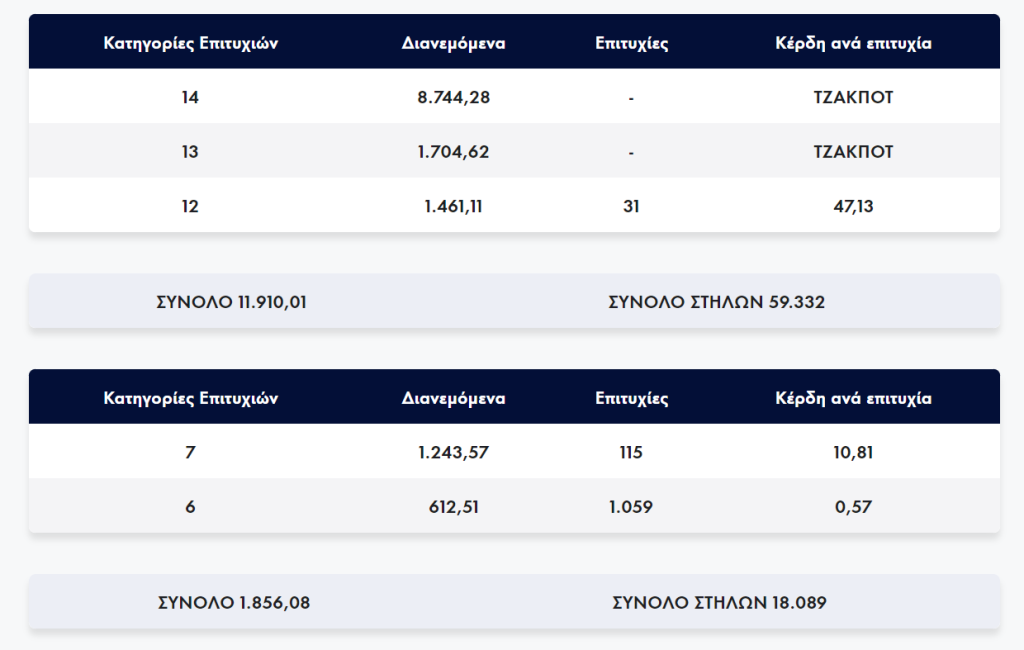1024x650 pixels.
Task: Click the first table's Κατηγορίες Επιτυχιών header
Action: coord(191,44)
